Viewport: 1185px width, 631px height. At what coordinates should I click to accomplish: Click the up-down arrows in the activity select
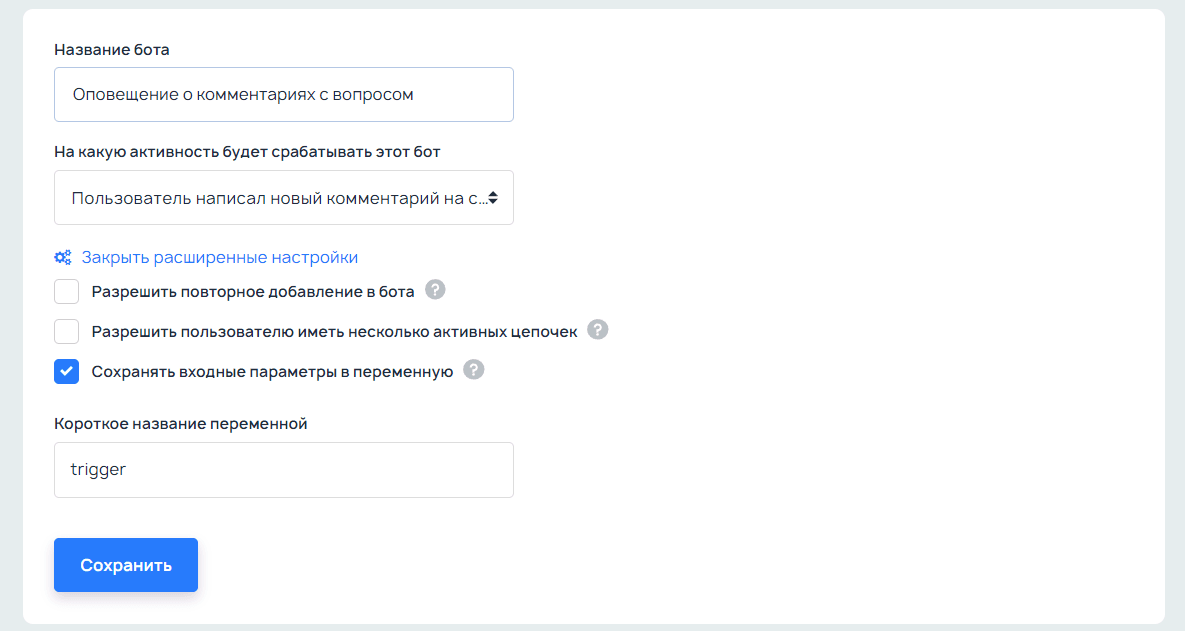coord(493,198)
